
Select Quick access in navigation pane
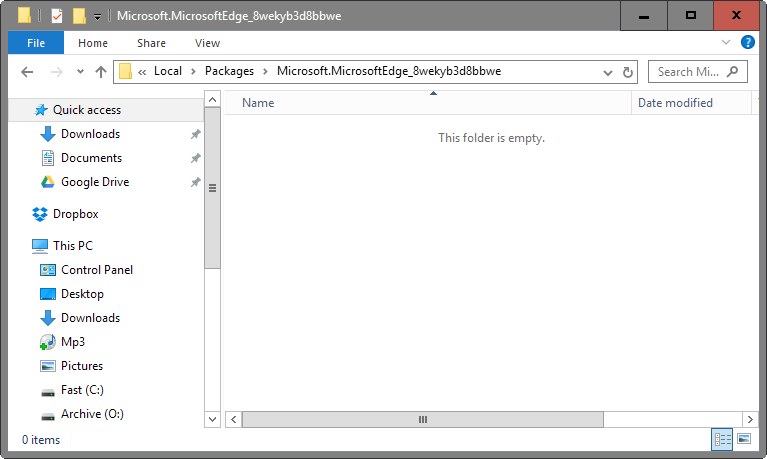[x=106, y=110]
